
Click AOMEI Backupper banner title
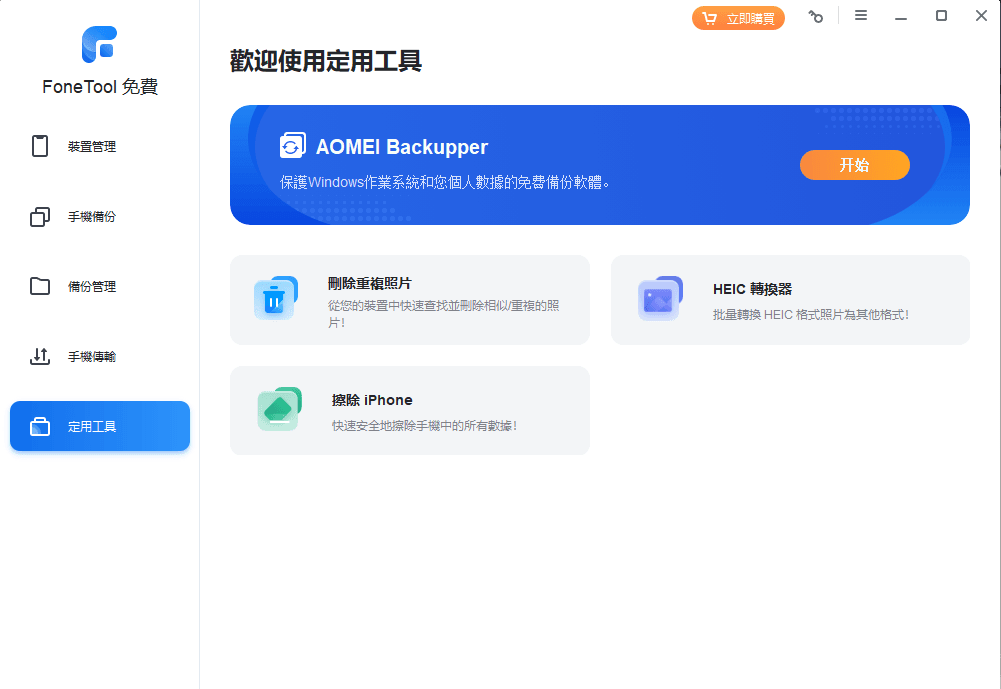pos(402,147)
